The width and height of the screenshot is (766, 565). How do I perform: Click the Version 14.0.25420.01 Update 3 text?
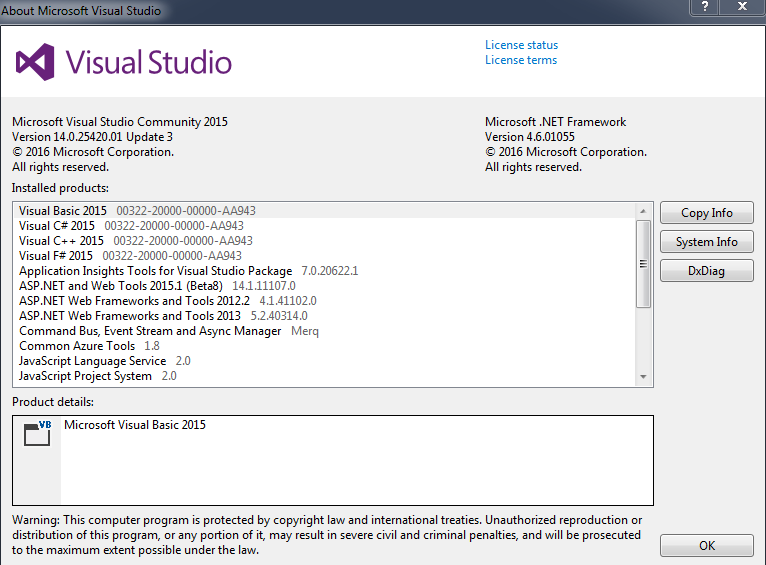pyautogui.click(x=92, y=137)
